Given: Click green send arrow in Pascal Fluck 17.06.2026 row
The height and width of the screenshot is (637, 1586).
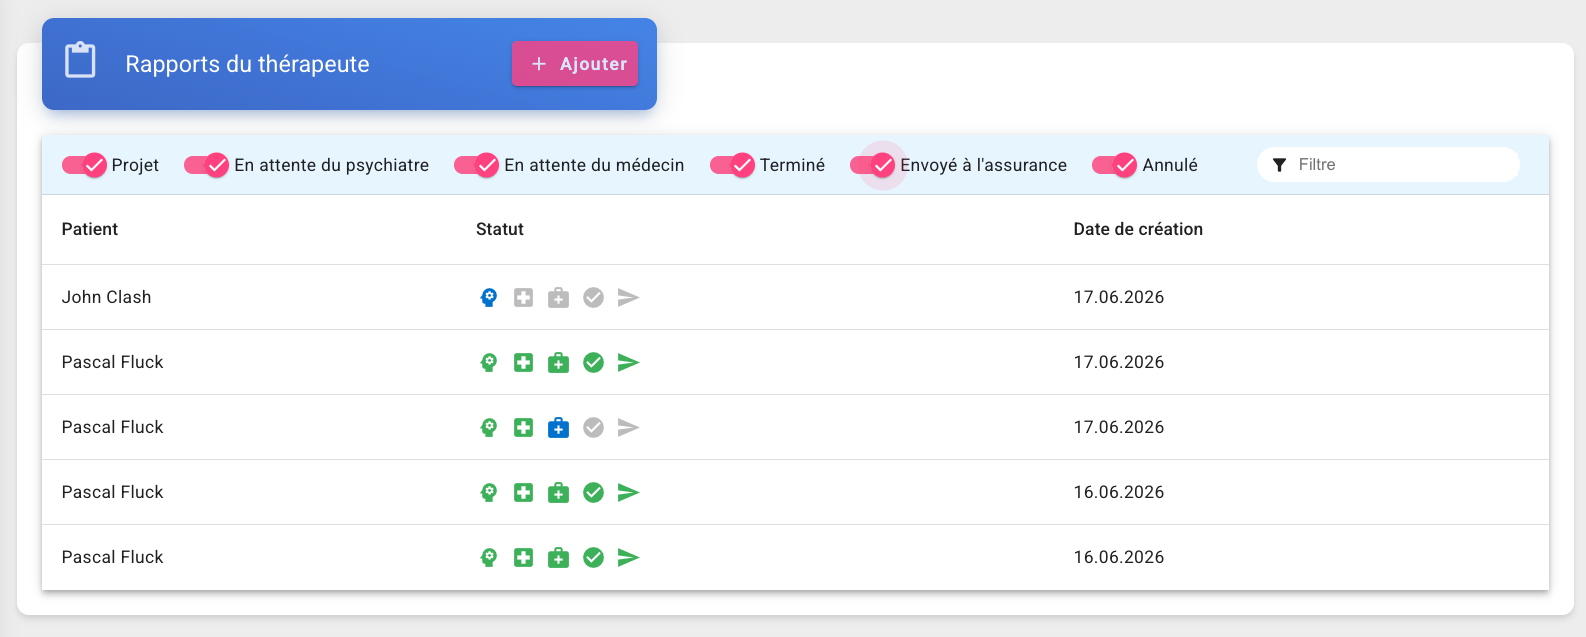Looking at the screenshot, I should [x=628, y=362].
